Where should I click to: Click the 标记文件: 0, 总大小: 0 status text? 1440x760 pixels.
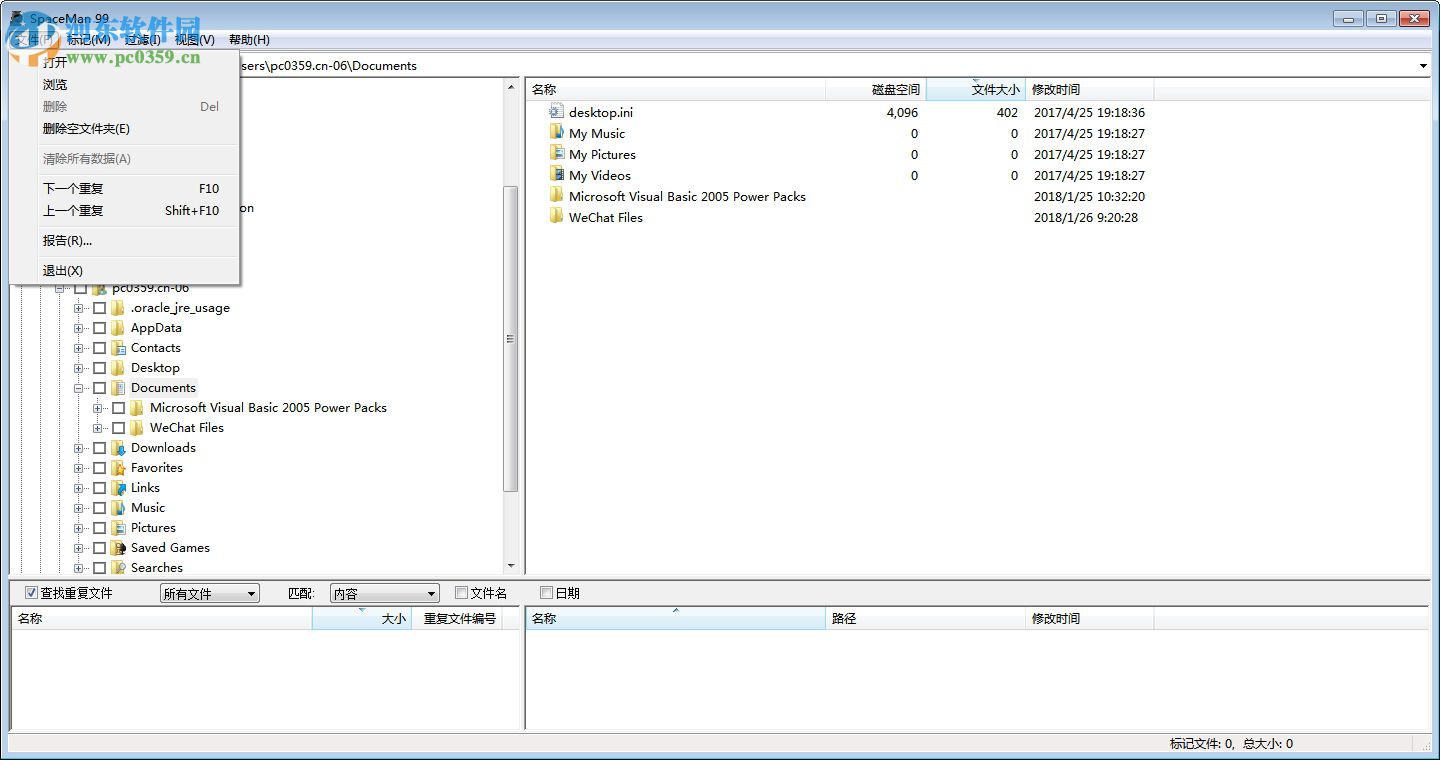tap(1231, 744)
